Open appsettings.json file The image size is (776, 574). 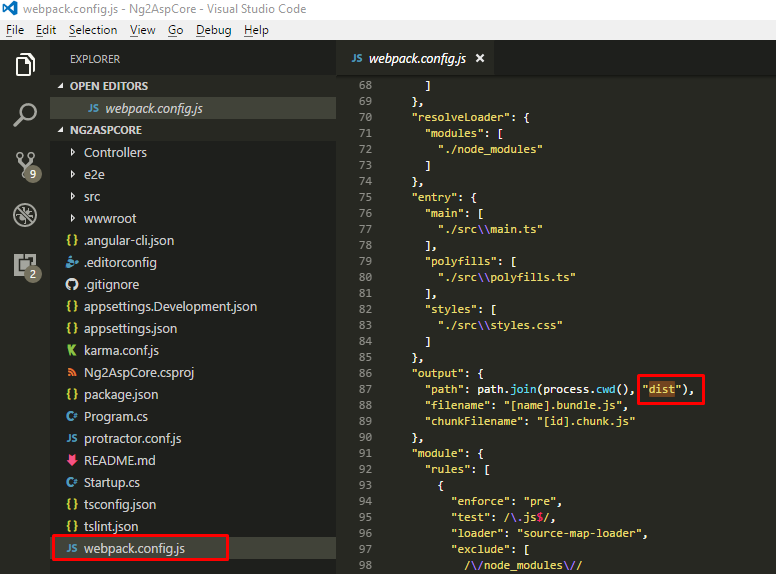(x=193, y=328)
